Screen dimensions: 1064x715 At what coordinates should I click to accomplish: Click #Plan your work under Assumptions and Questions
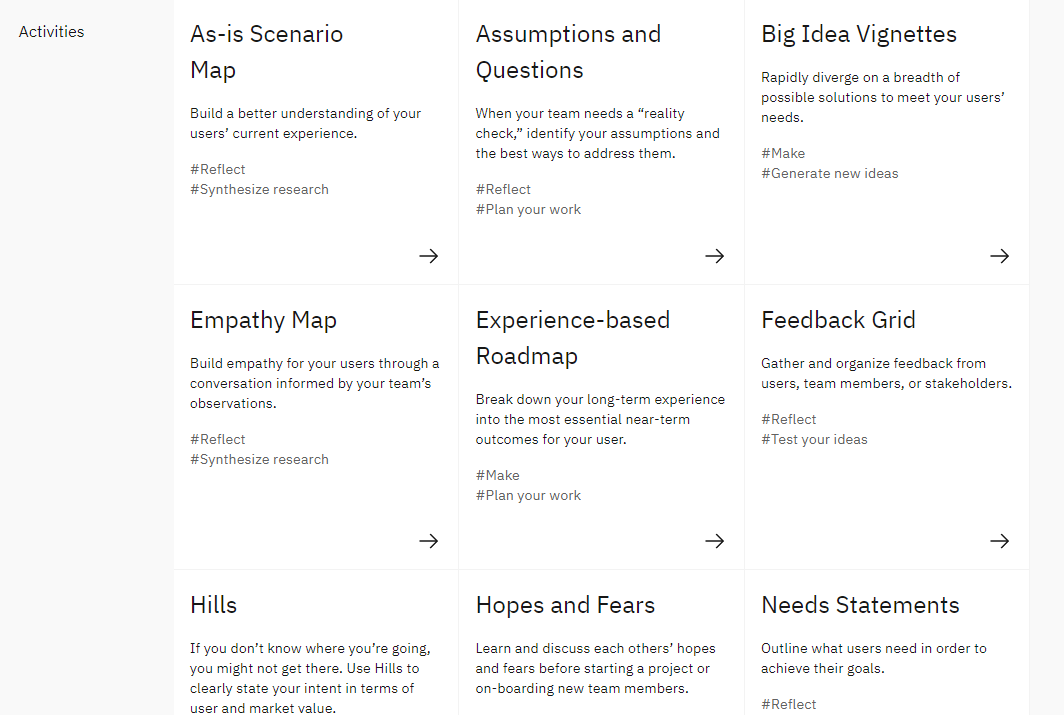528,209
